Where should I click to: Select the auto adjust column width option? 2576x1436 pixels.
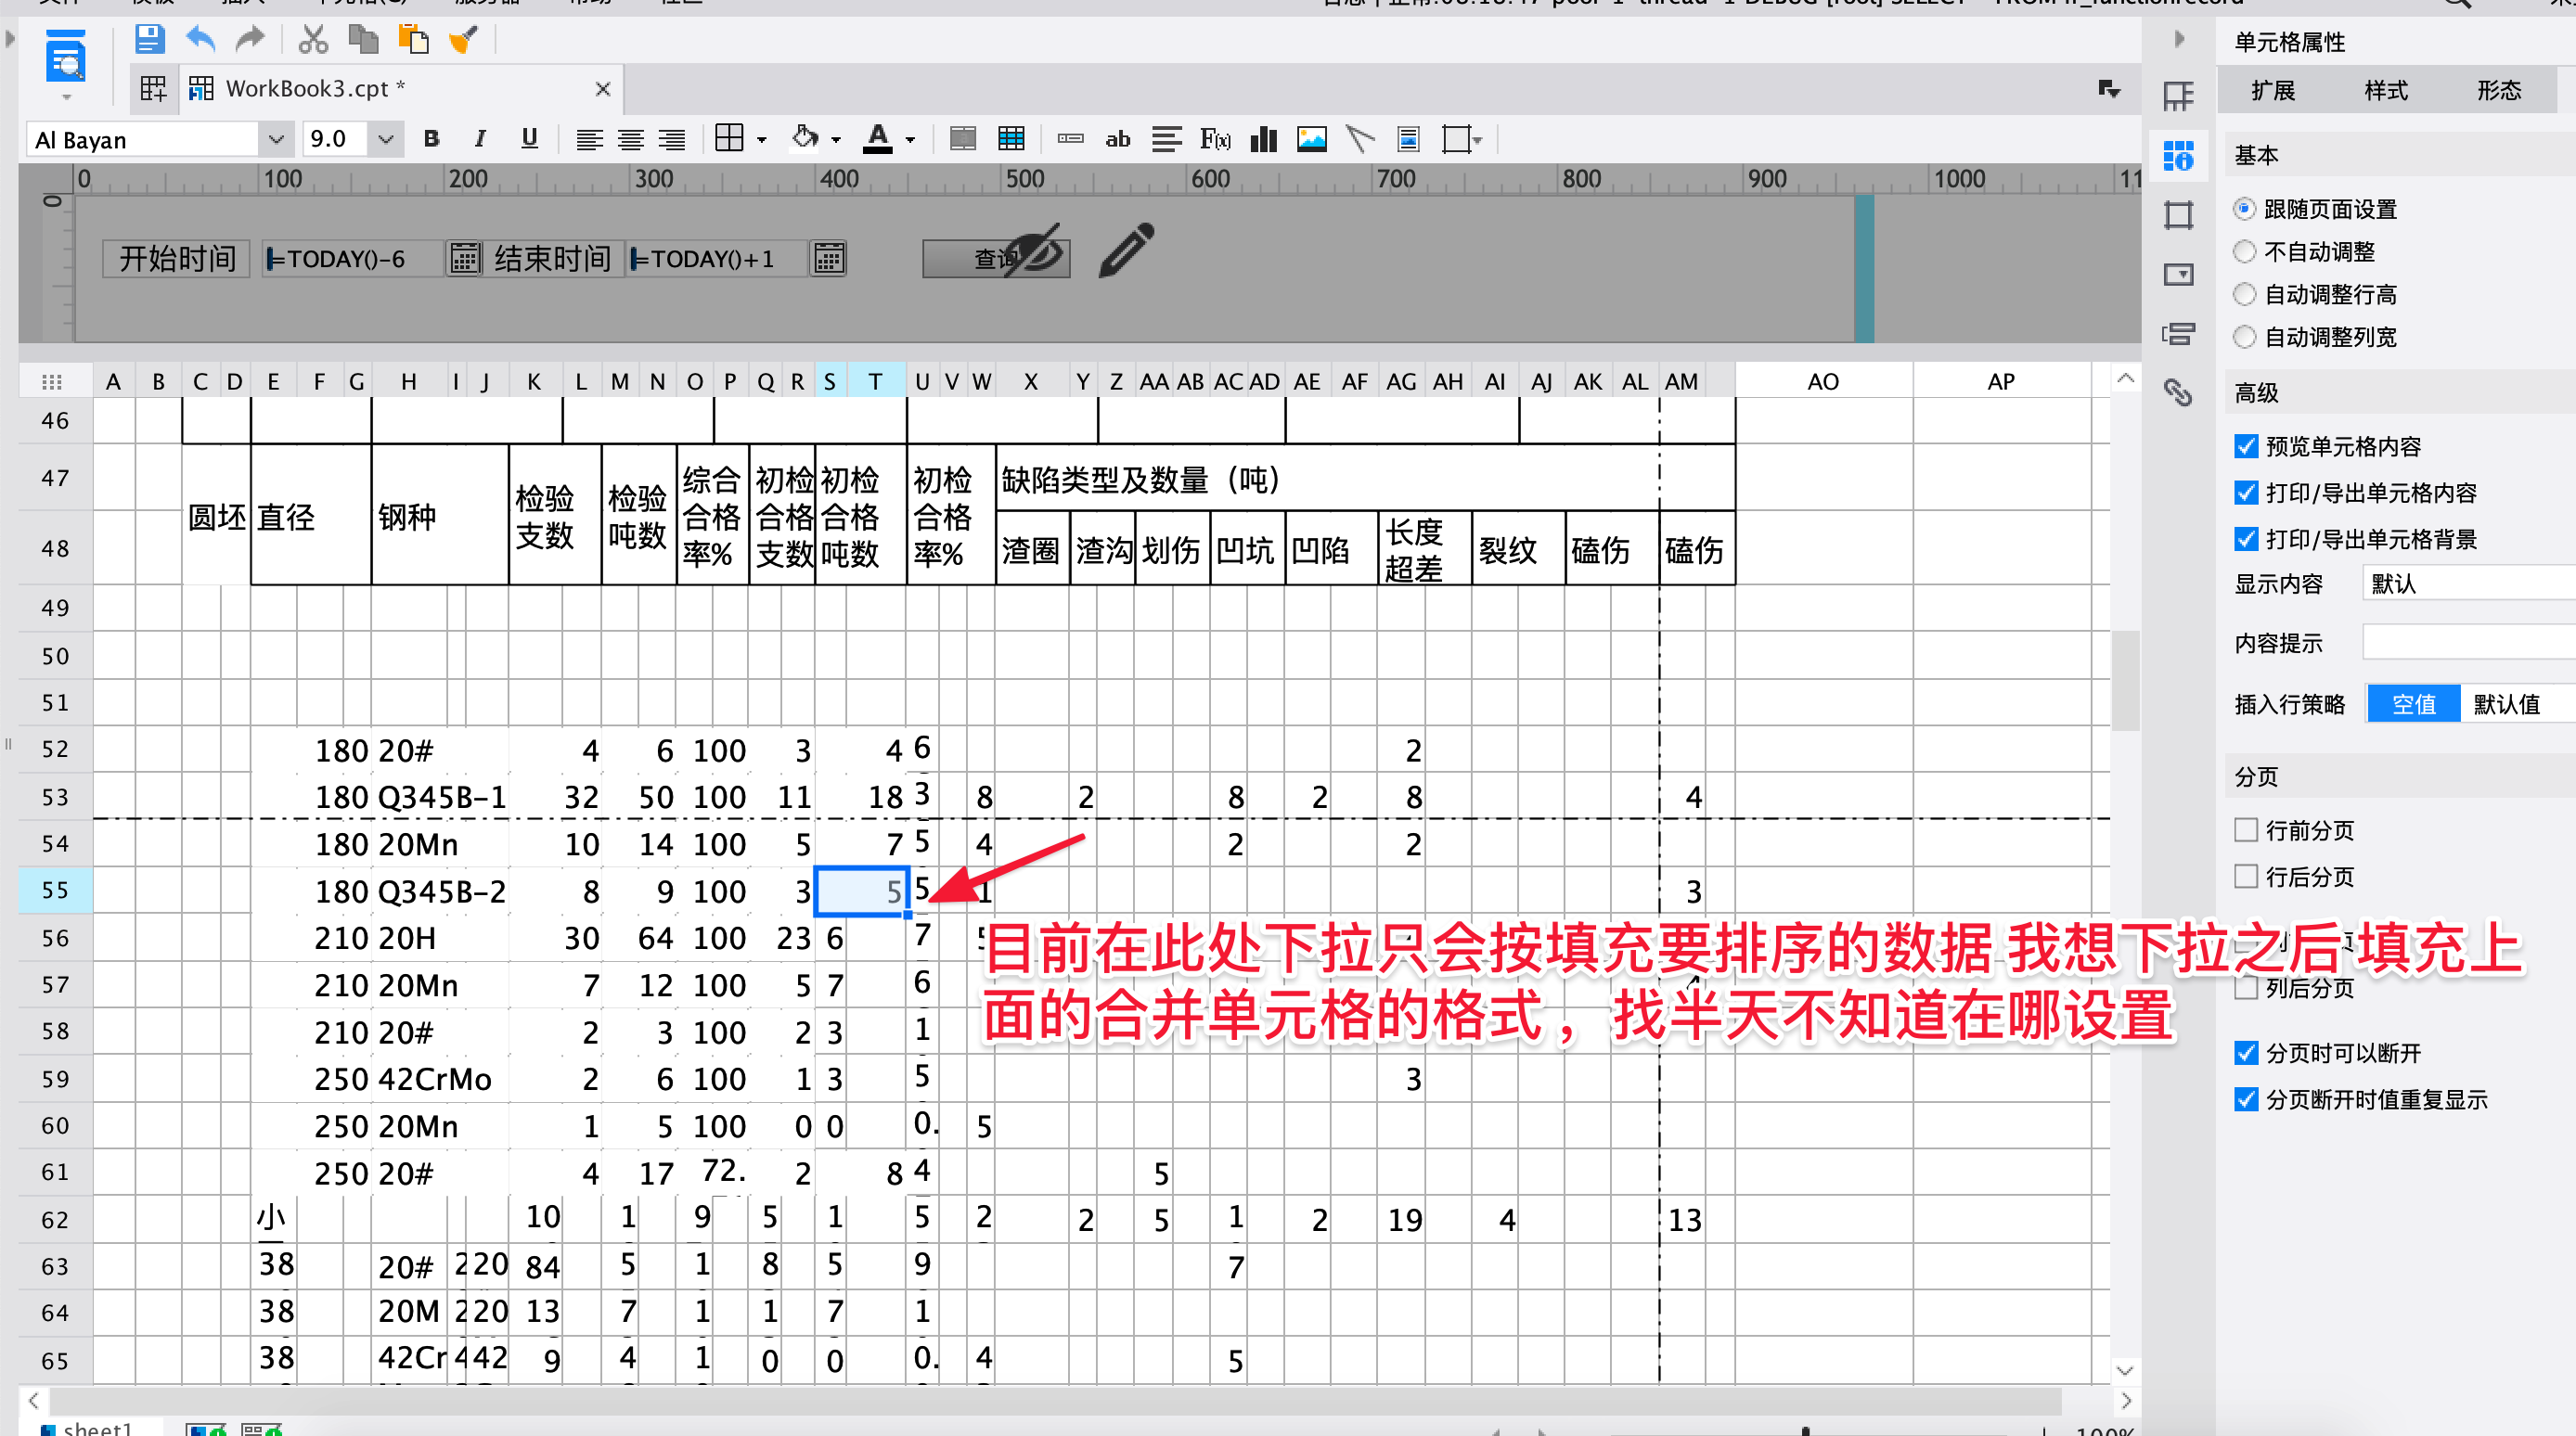pyautogui.click(x=2244, y=337)
